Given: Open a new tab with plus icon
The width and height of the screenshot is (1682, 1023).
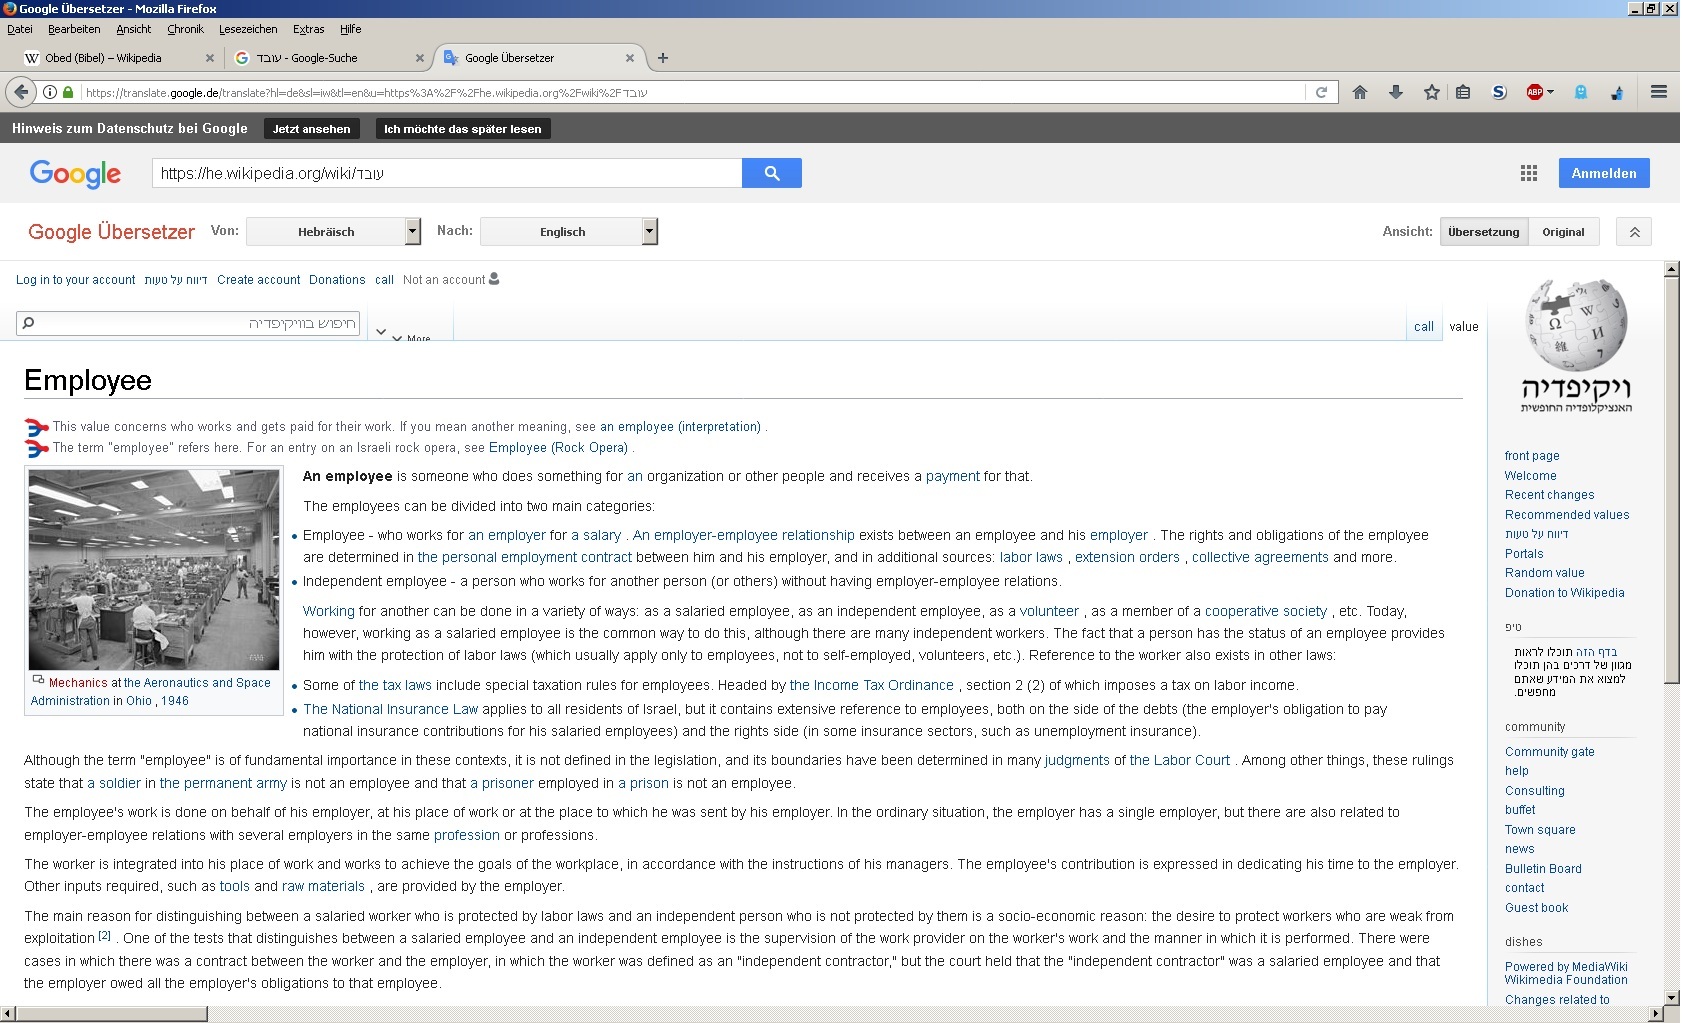Looking at the screenshot, I should click(x=662, y=58).
